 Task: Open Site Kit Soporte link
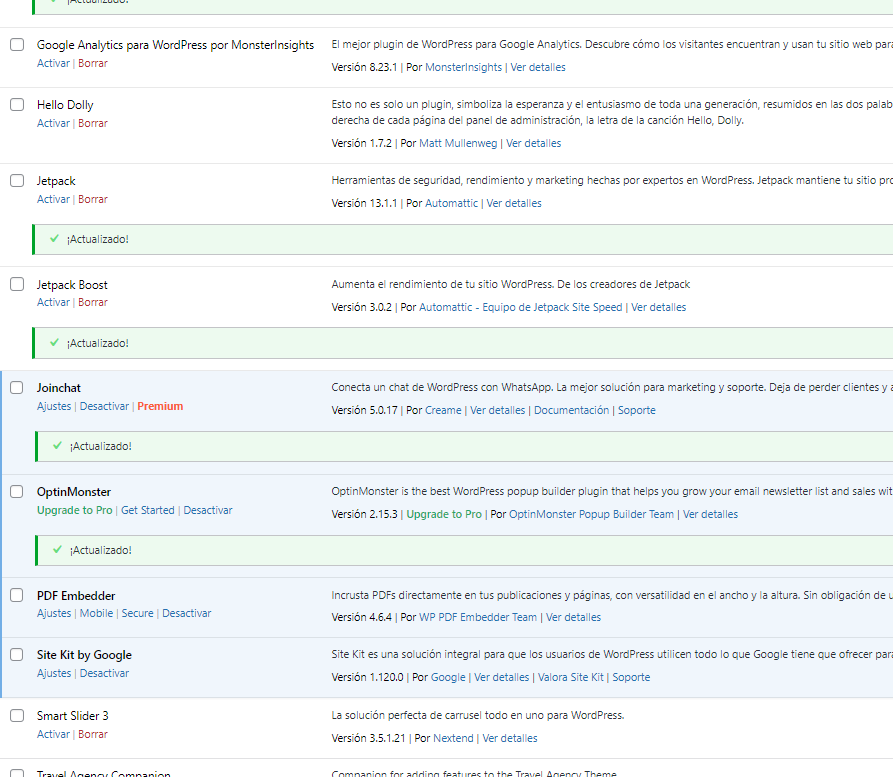click(631, 677)
